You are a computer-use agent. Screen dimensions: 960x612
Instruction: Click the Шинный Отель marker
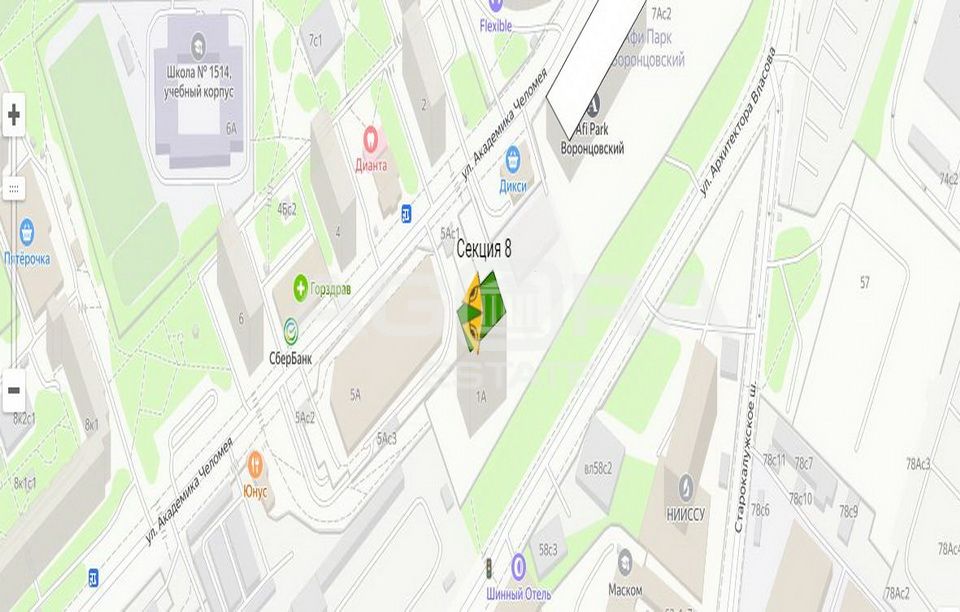519,567
